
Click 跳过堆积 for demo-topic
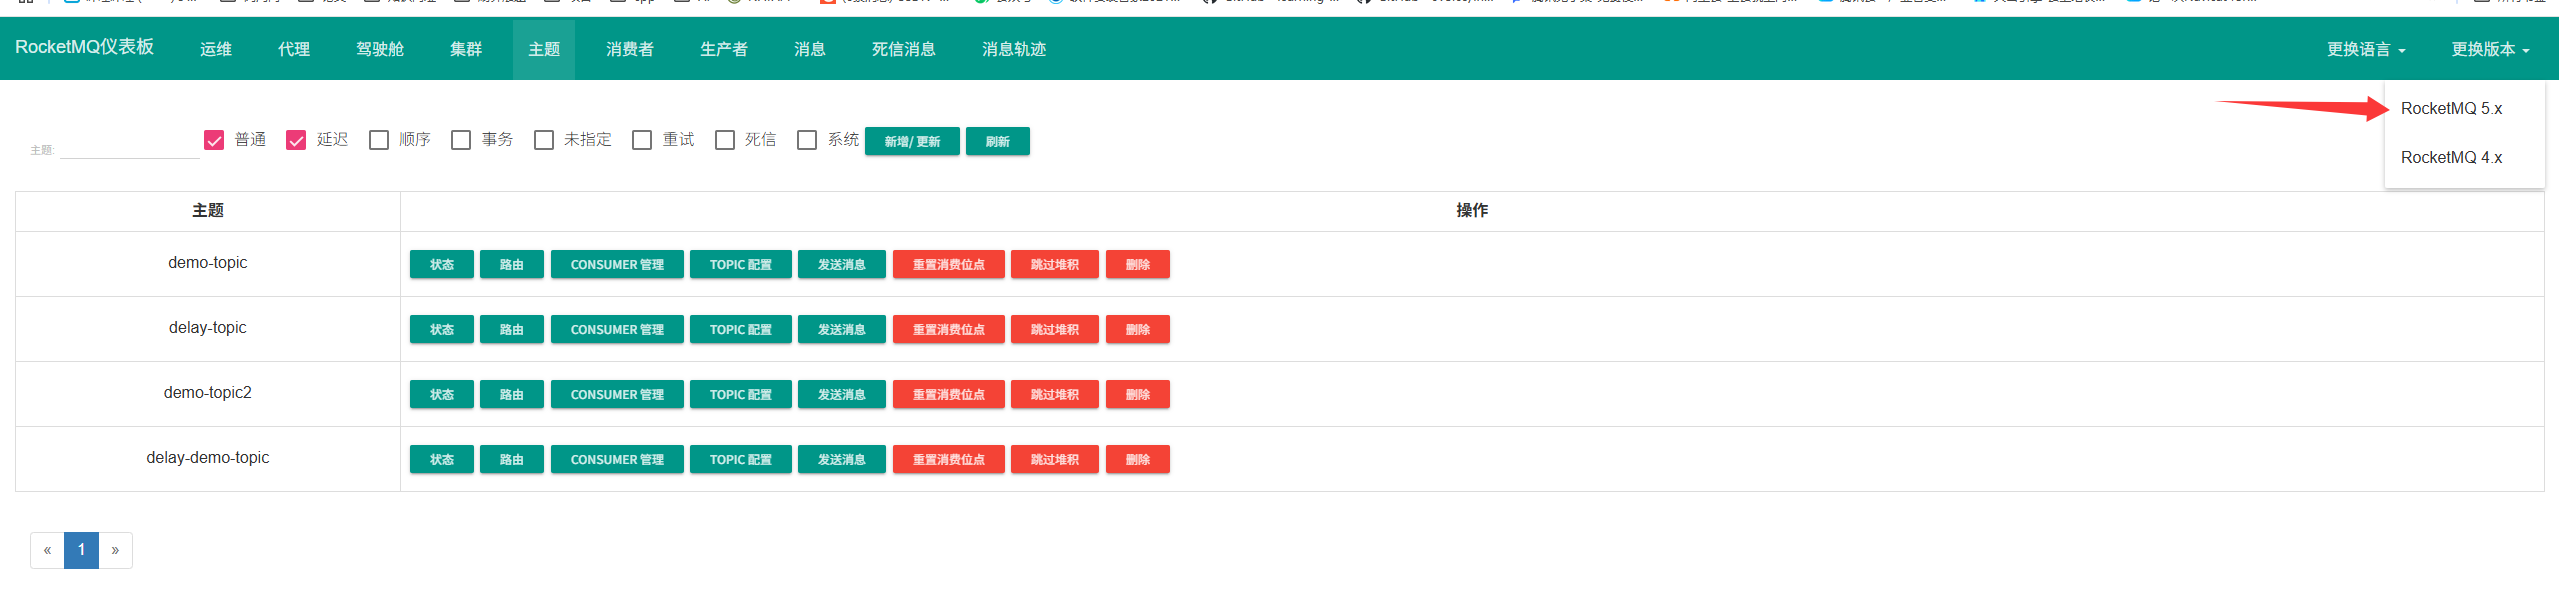coord(1055,264)
